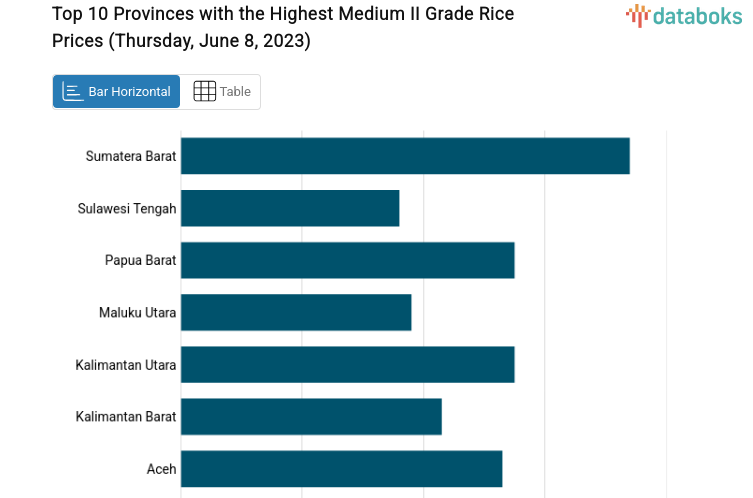
Task: Click the Papua Barat axis label
Action: pos(140,260)
